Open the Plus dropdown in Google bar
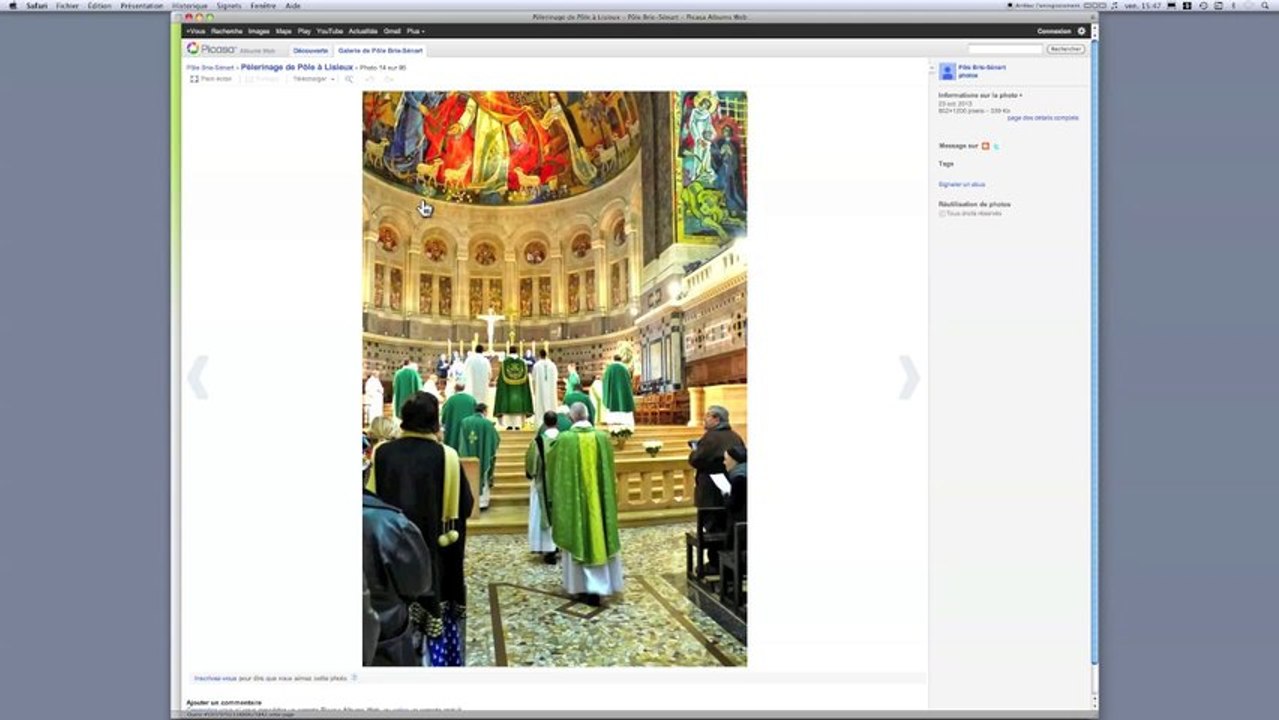Viewport: 1279px width, 720px height. pos(415,31)
